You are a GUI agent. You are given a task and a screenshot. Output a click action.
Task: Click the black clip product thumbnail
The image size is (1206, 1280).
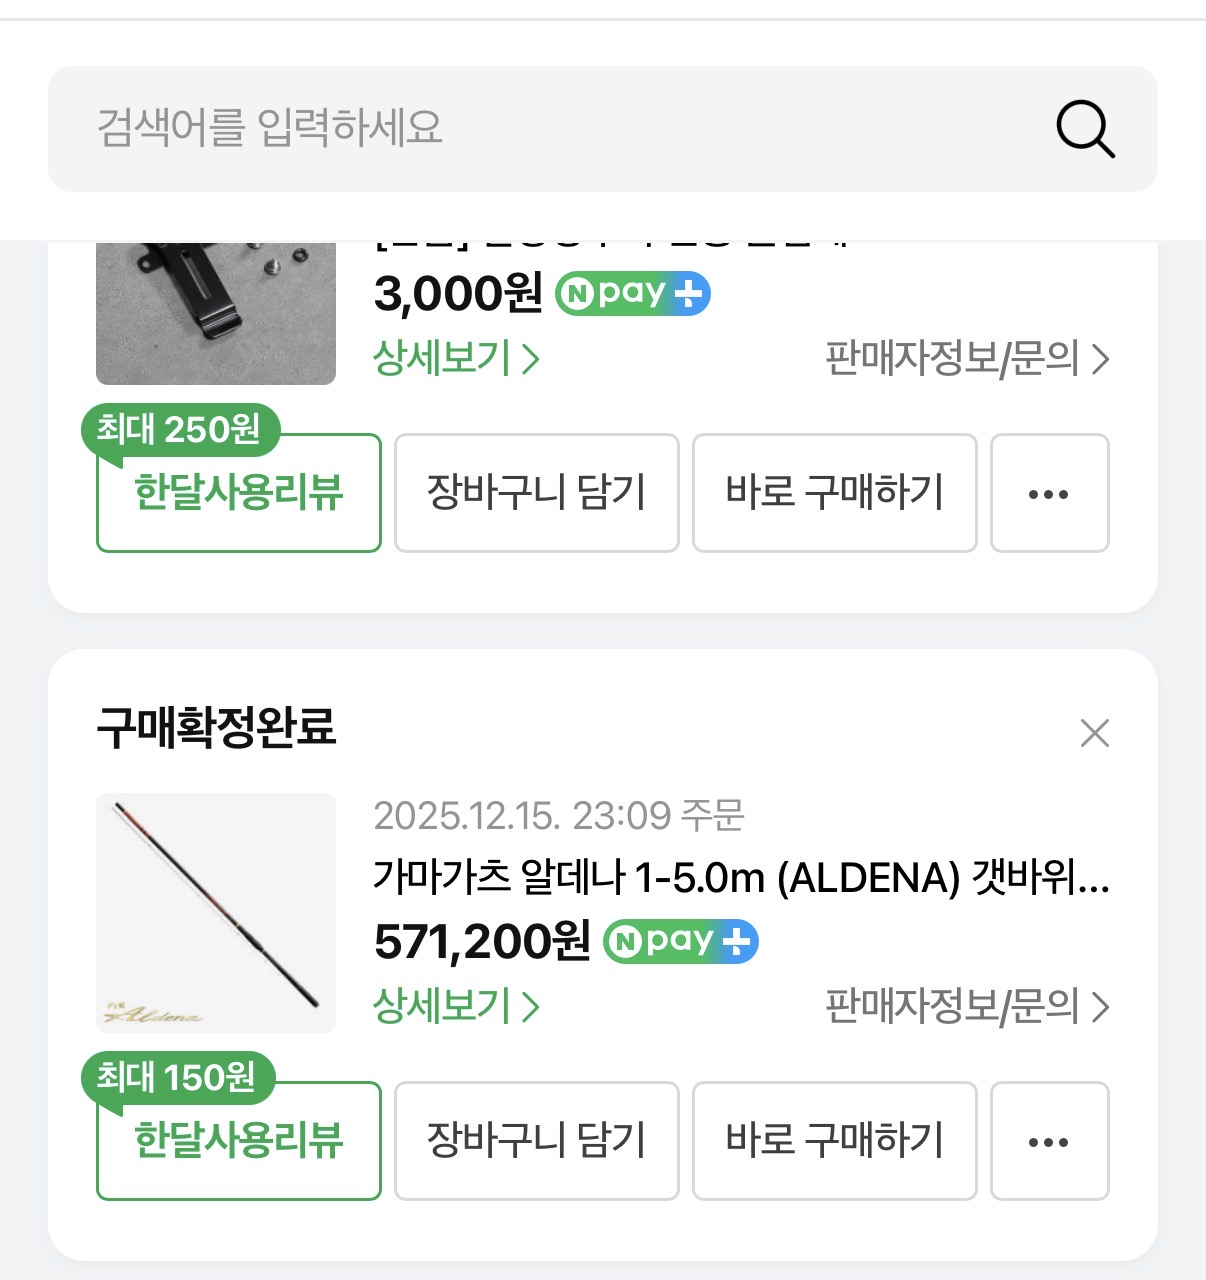click(216, 312)
